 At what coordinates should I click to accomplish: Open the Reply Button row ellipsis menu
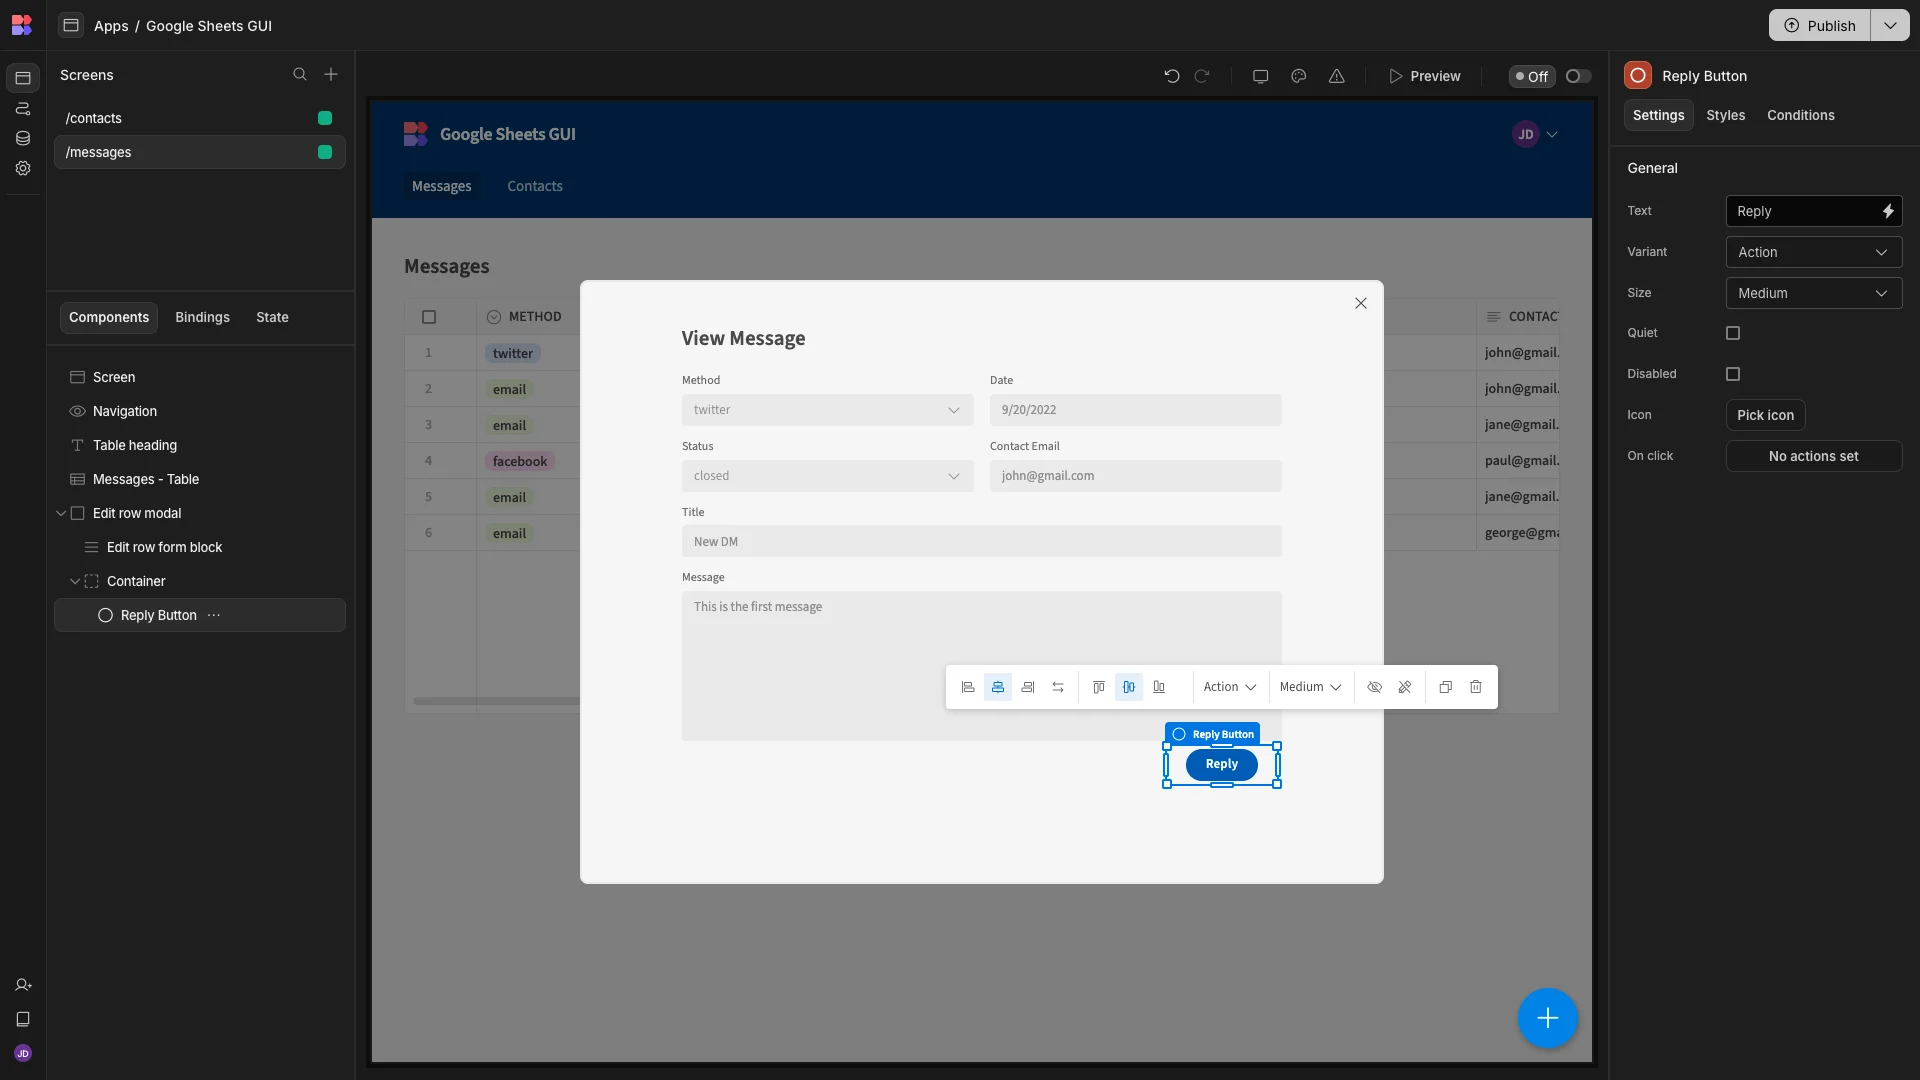(214, 615)
